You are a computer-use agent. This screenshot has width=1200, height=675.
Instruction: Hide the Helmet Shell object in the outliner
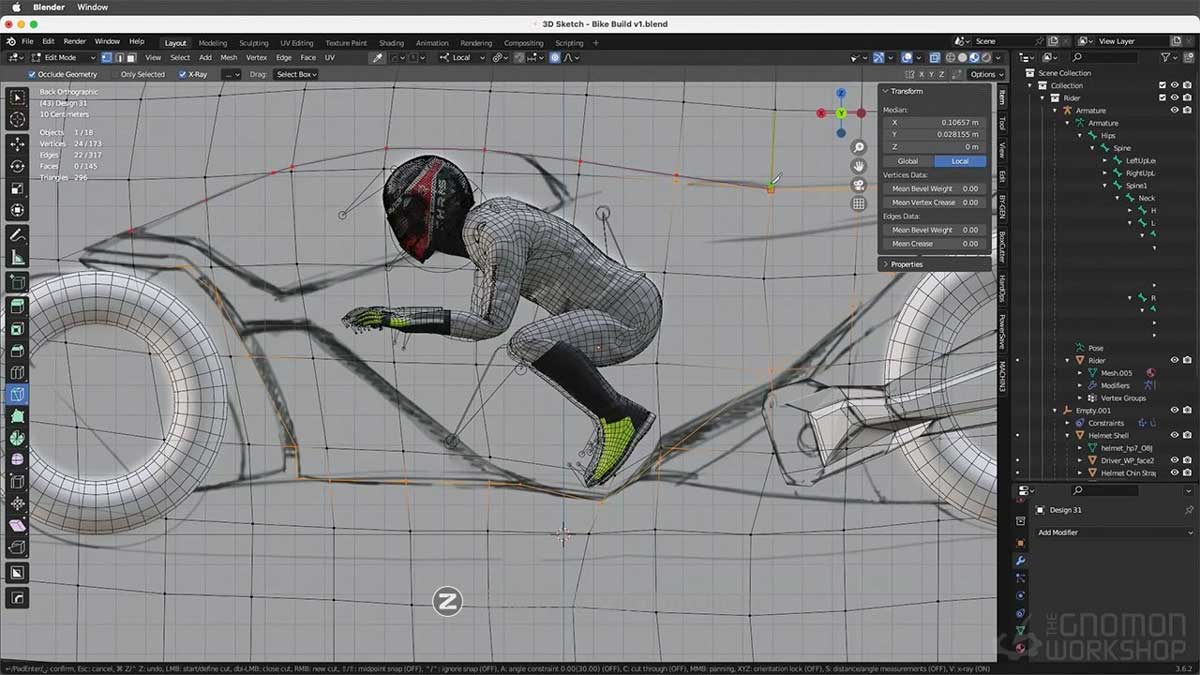(1175, 435)
